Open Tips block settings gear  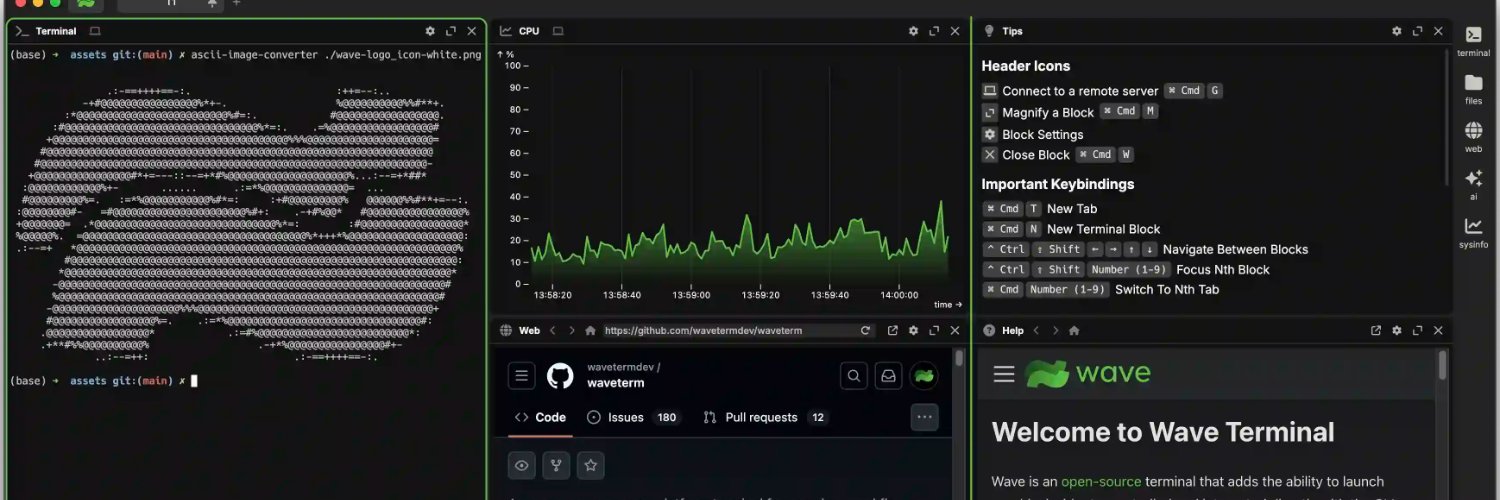pos(1397,31)
